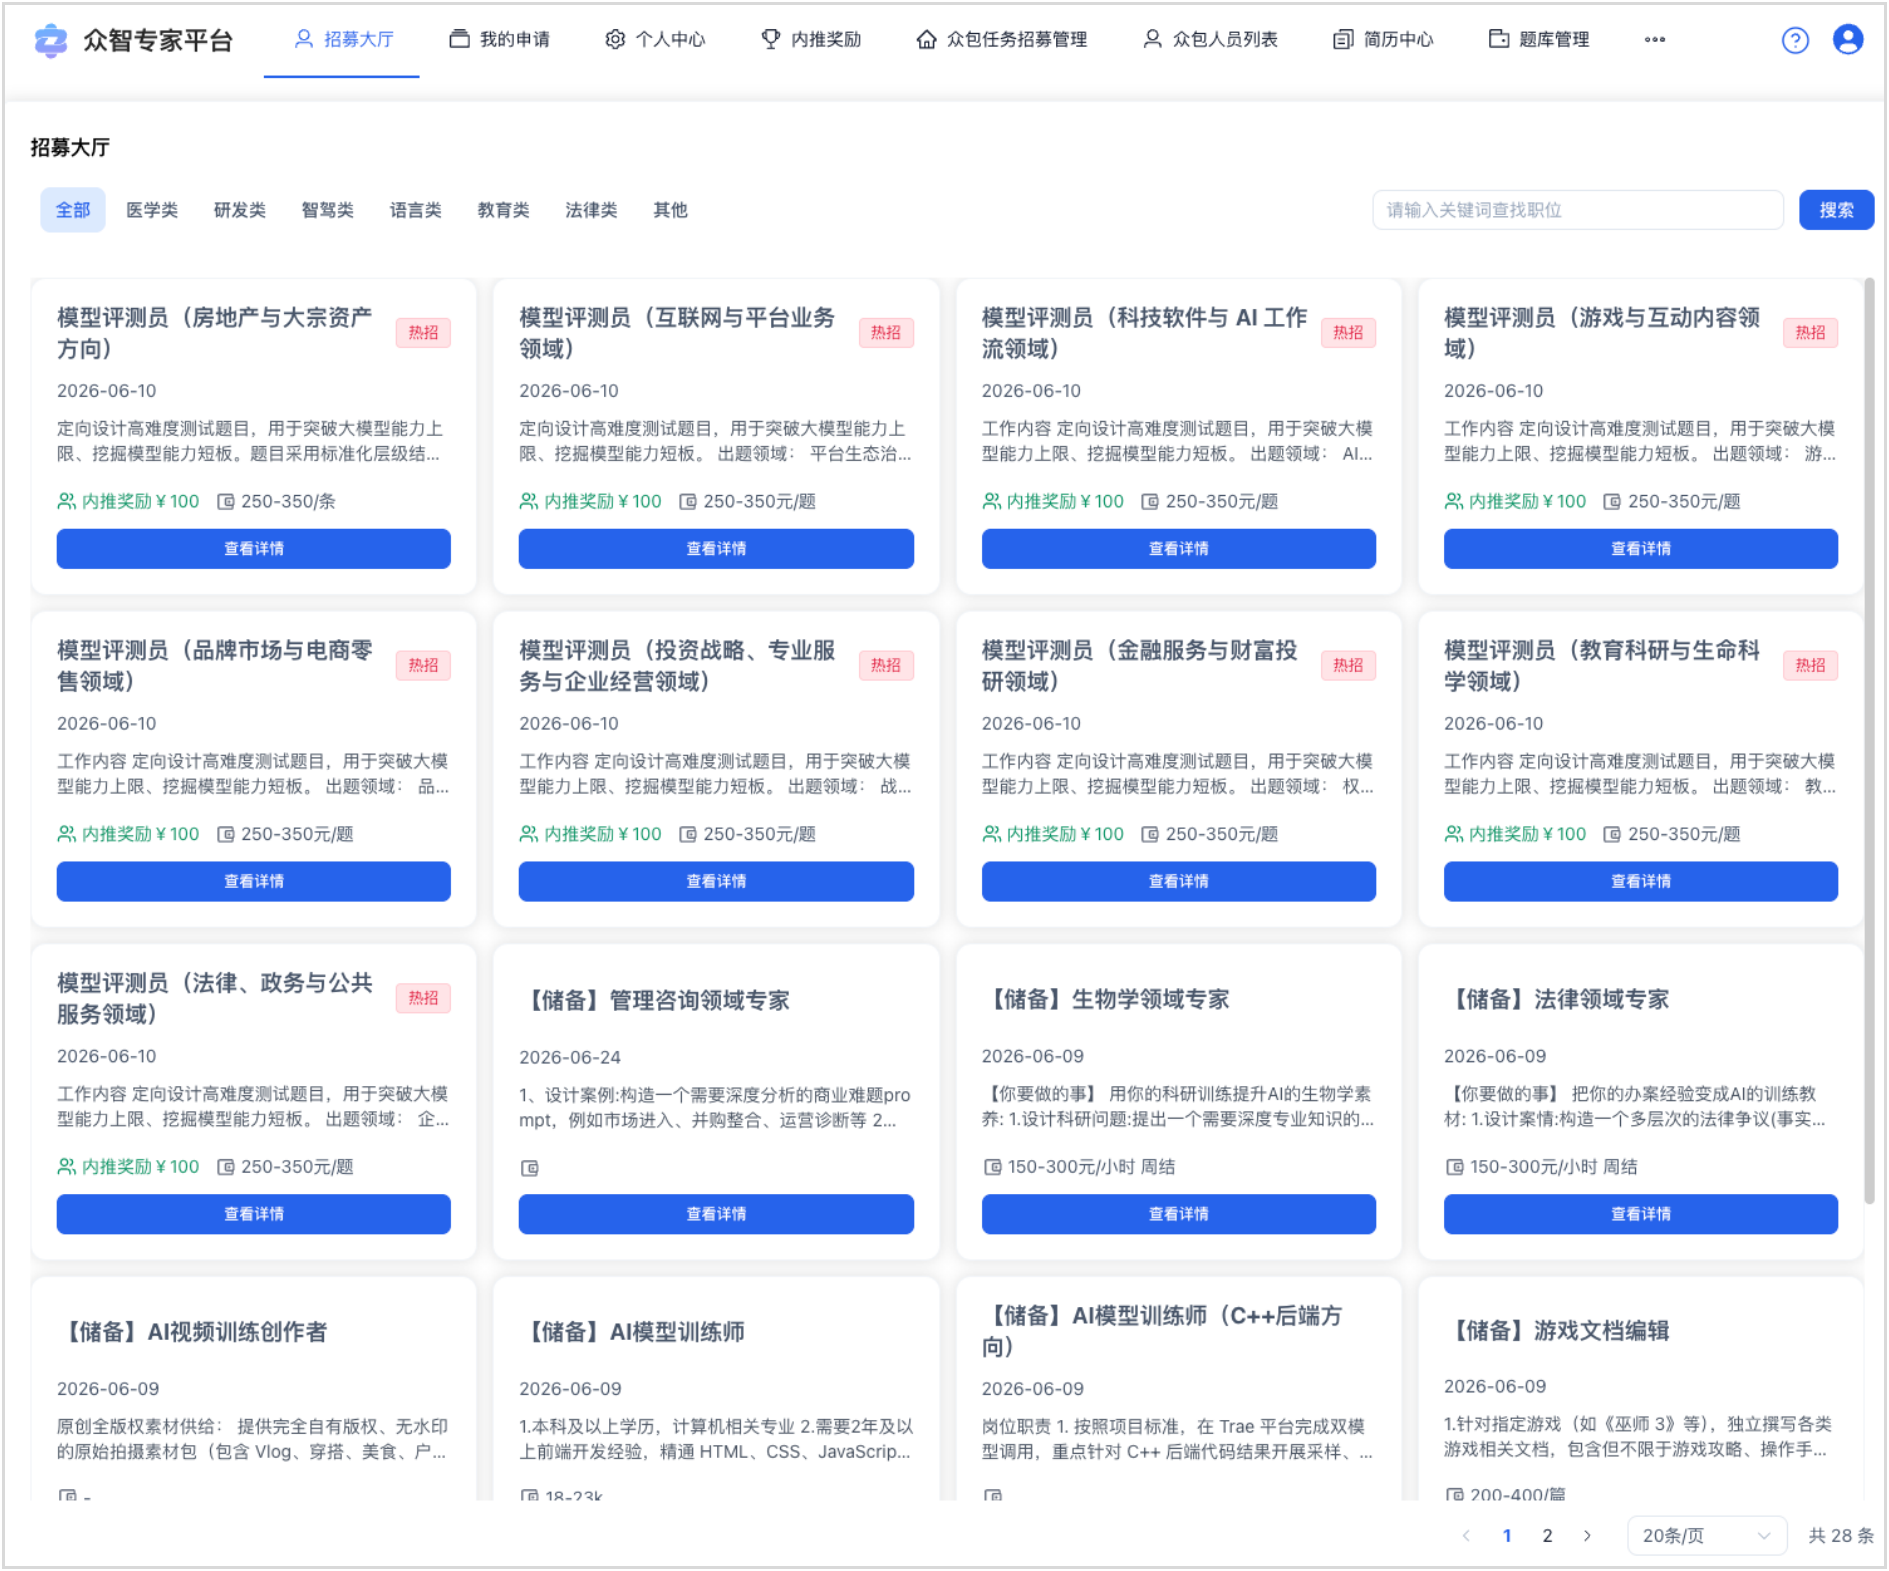Viewport: 1889px width, 1571px height.
Task: Select the 法律类 category filter
Action: tap(591, 210)
